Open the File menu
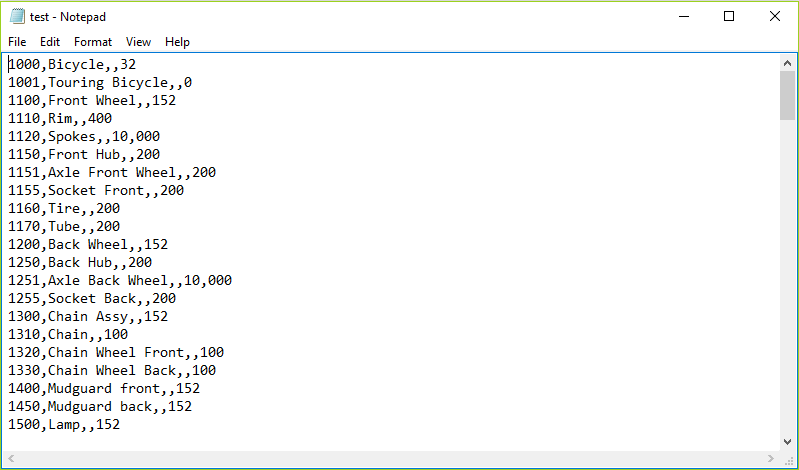 (x=17, y=42)
